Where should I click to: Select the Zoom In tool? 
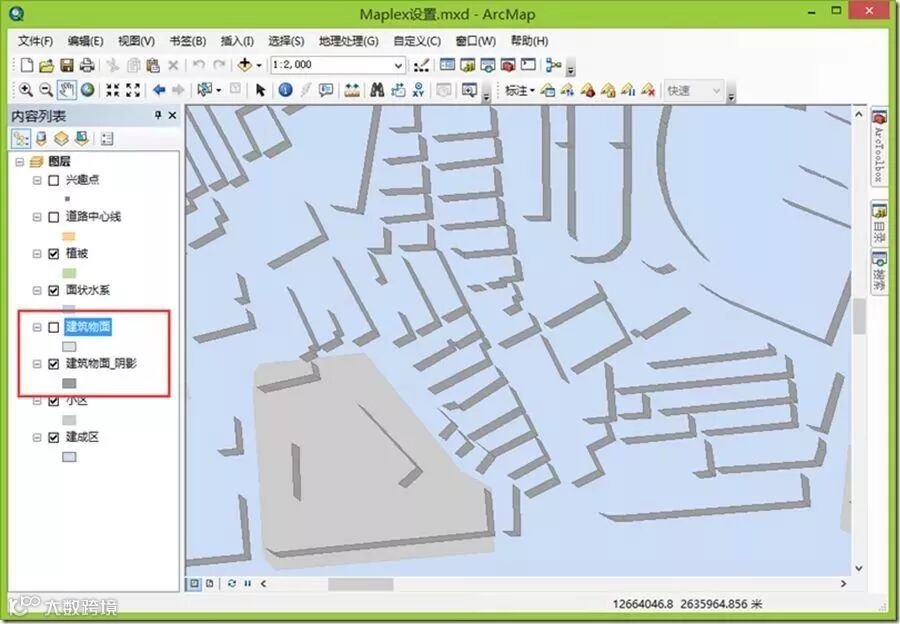(x=26, y=90)
